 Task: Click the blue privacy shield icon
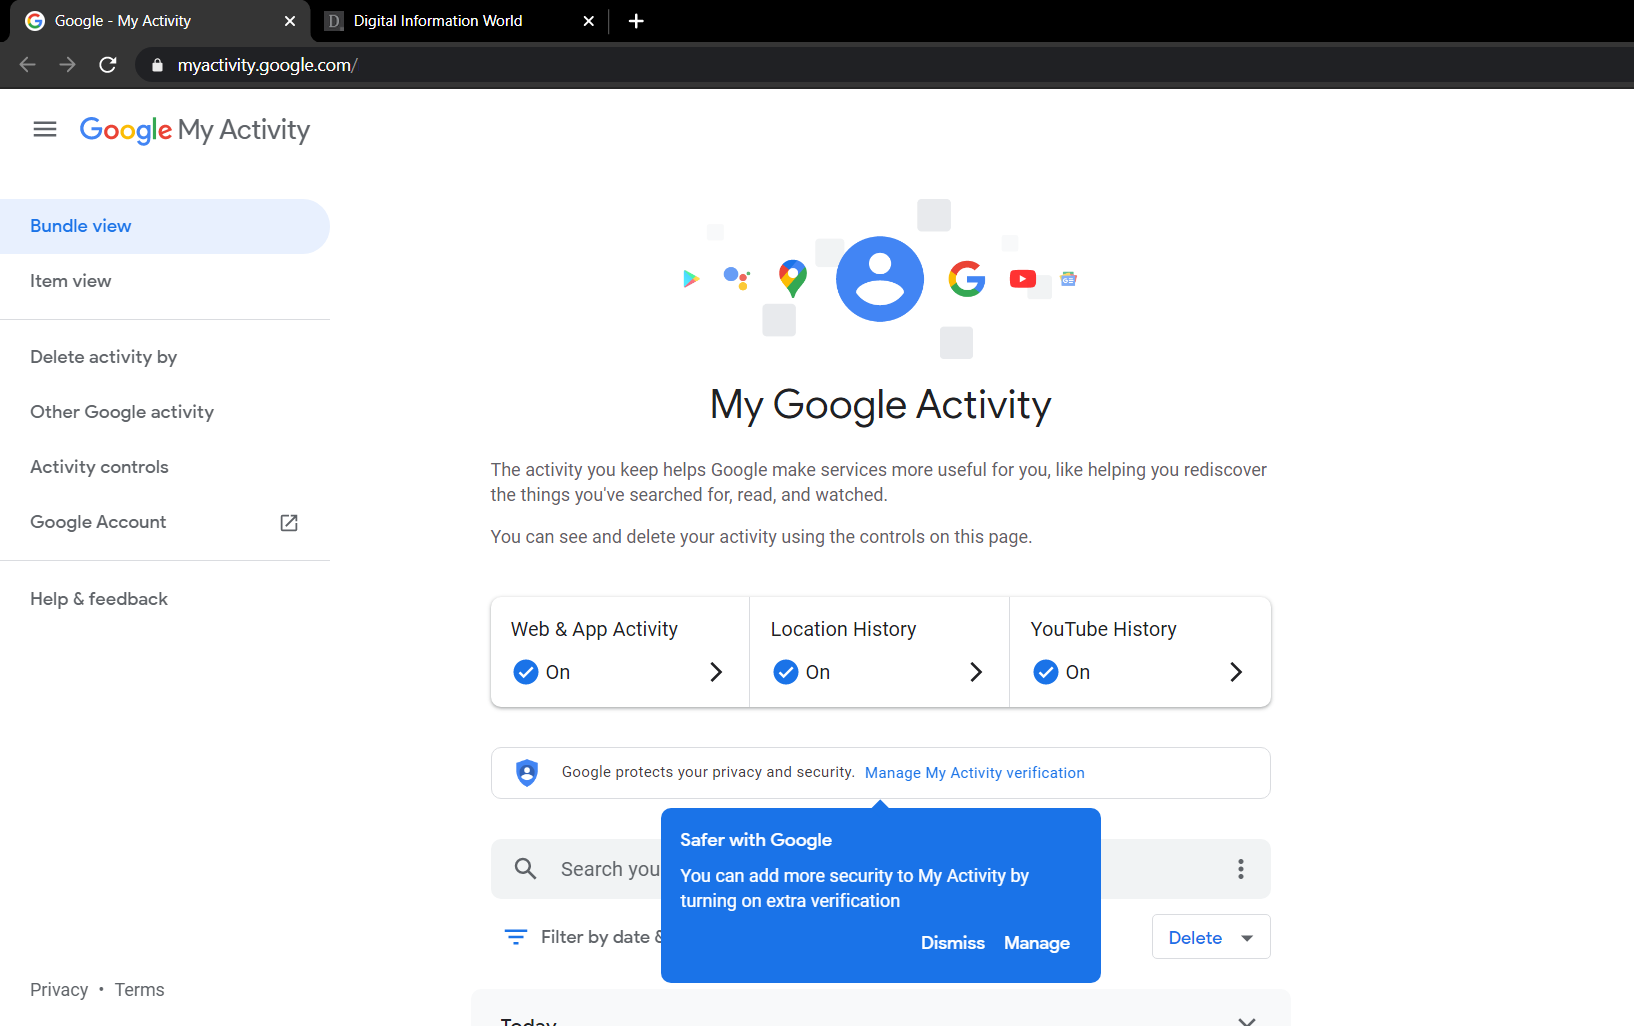[526, 772]
